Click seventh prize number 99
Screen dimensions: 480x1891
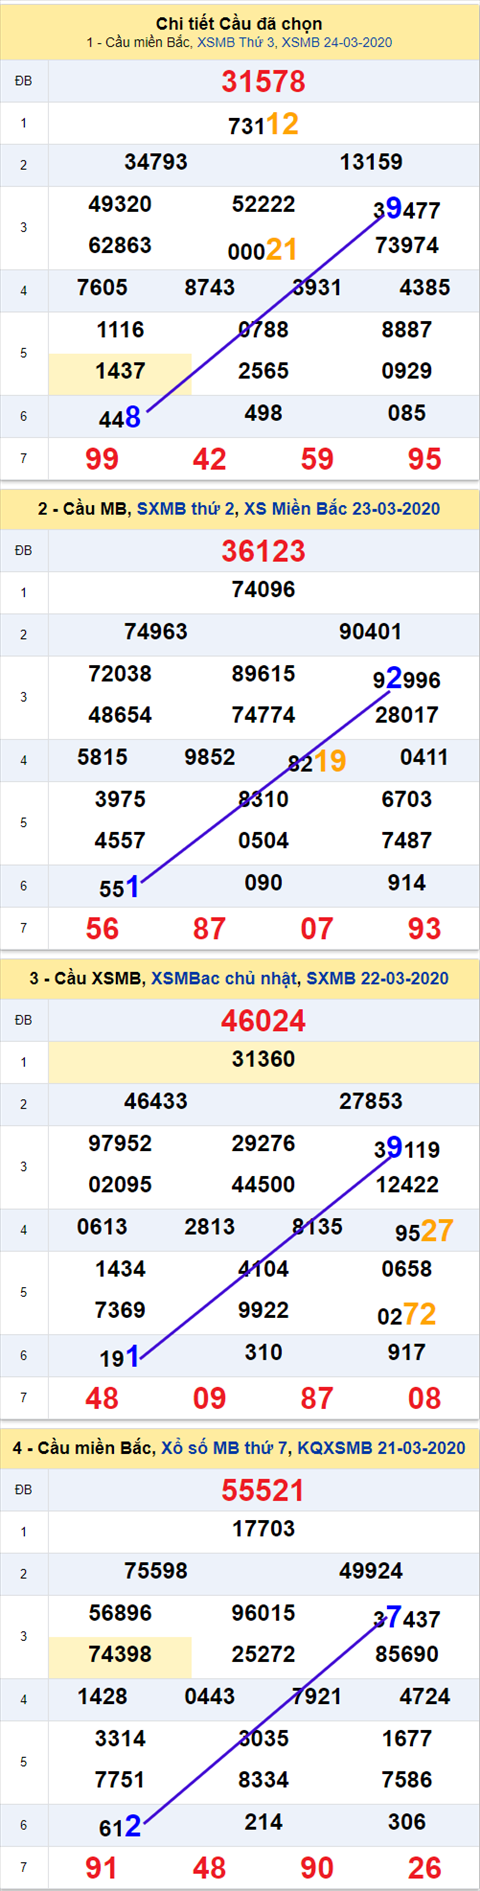click(x=102, y=460)
